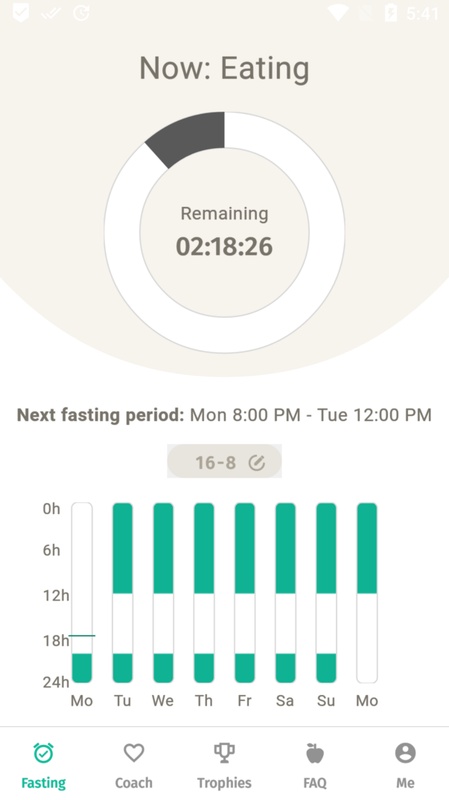This screenshot has width=449, height=800.
Task: Tap the Remaining 02:18:26 timer
Action: coord(224,233)
